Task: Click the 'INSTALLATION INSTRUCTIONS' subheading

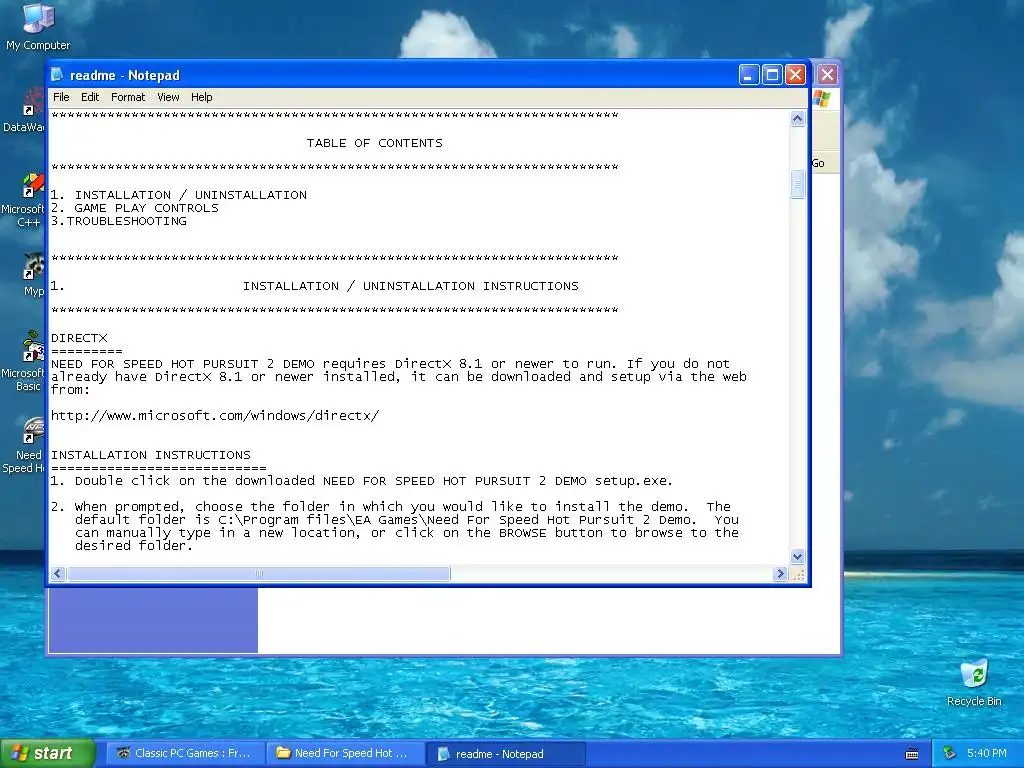Action: tap(151, 455)
